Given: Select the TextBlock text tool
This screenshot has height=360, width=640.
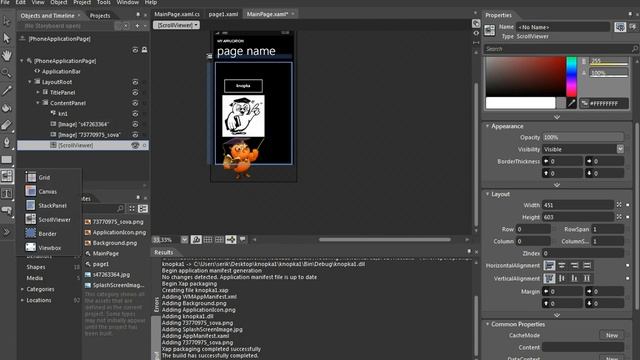Looking at the screenshot, I should [7, 193].
